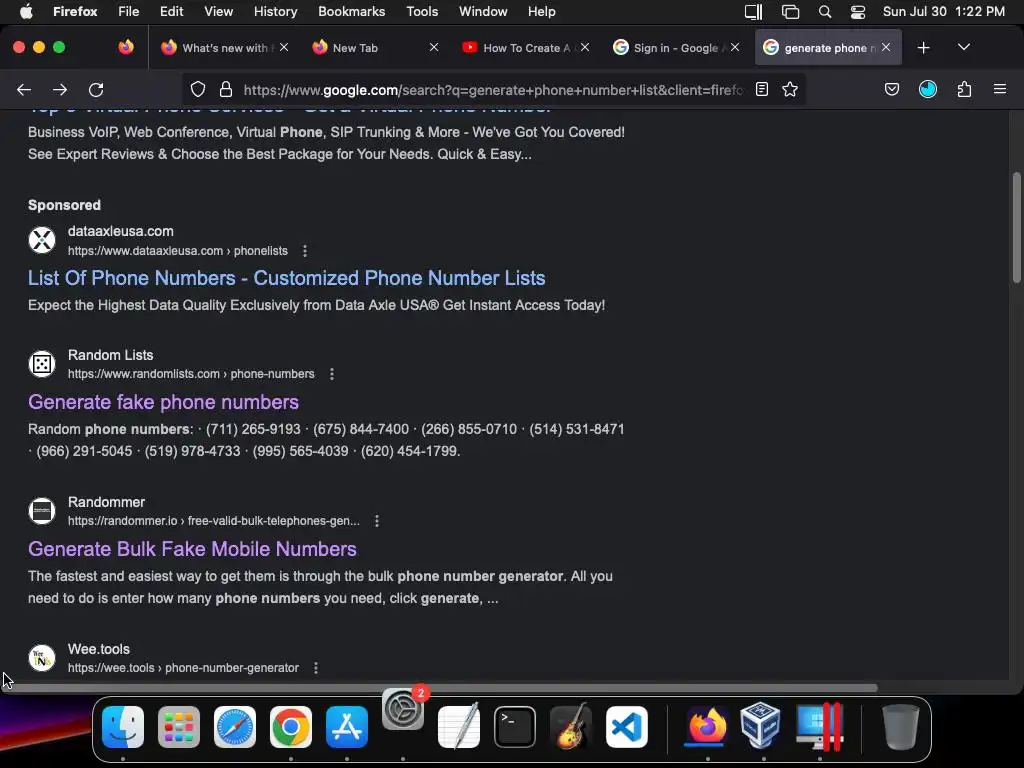Open System Settings from the Dock

pos(403,709)
